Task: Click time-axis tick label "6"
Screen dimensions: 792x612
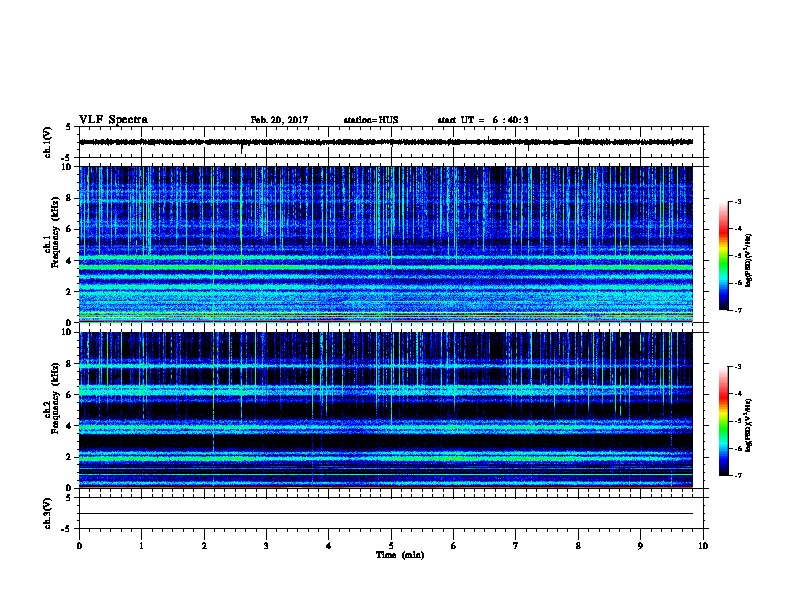Action: click(454, 546)
